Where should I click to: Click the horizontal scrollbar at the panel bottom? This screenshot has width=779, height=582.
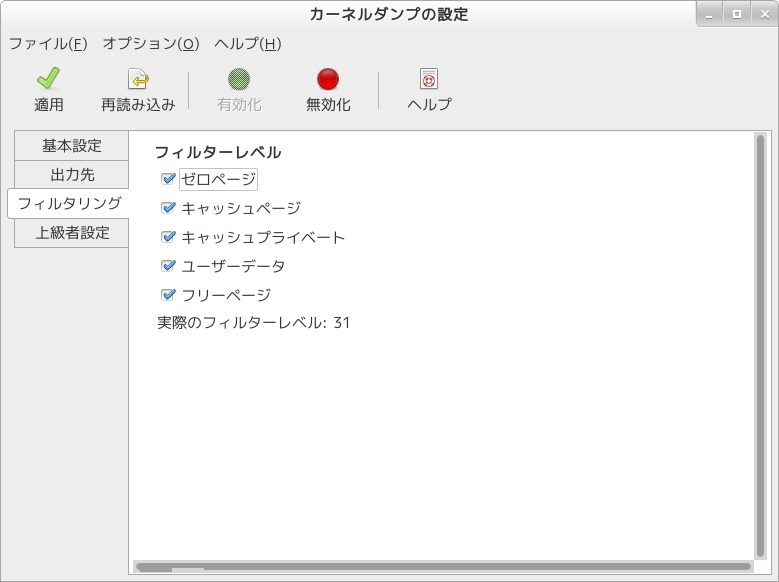(x=440, y=567)
